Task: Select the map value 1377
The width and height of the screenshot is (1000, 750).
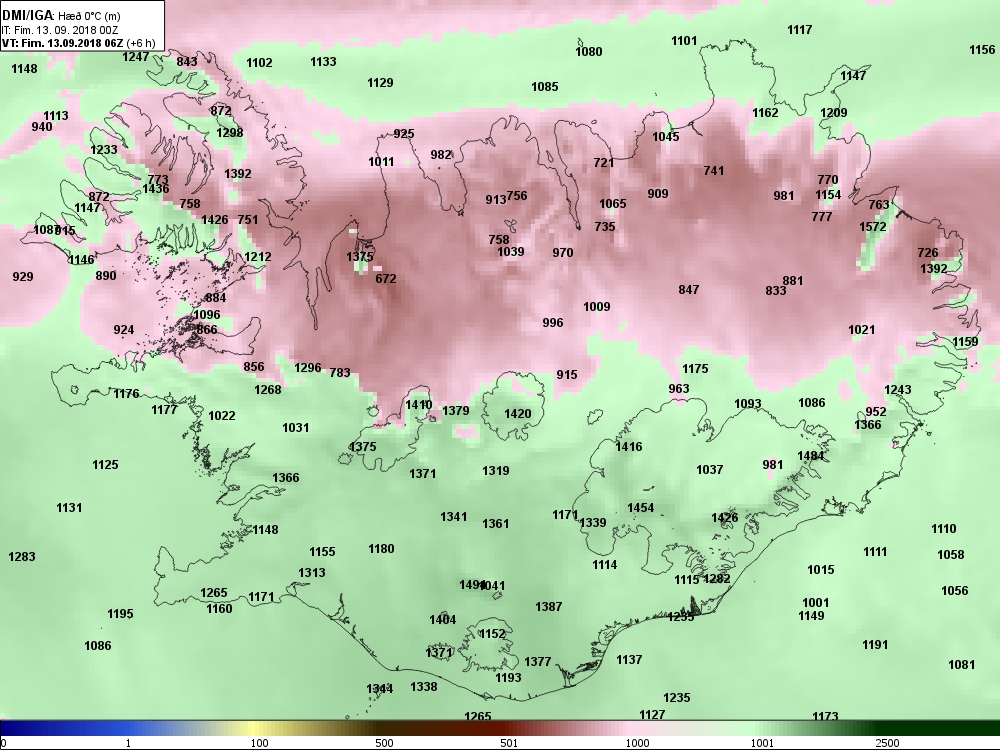Action: click(x=538, y=661)
